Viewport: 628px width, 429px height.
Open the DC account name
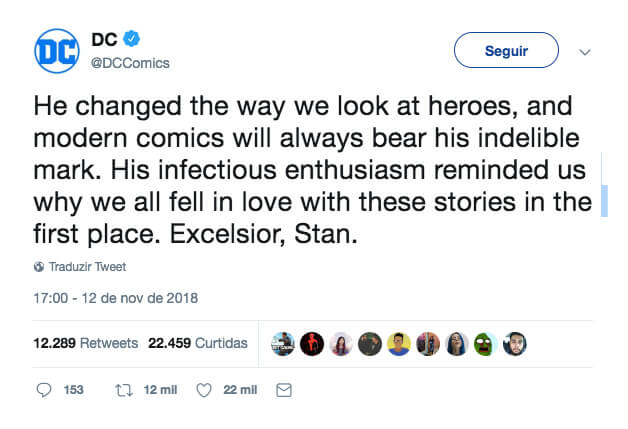[x=104, y=40]
